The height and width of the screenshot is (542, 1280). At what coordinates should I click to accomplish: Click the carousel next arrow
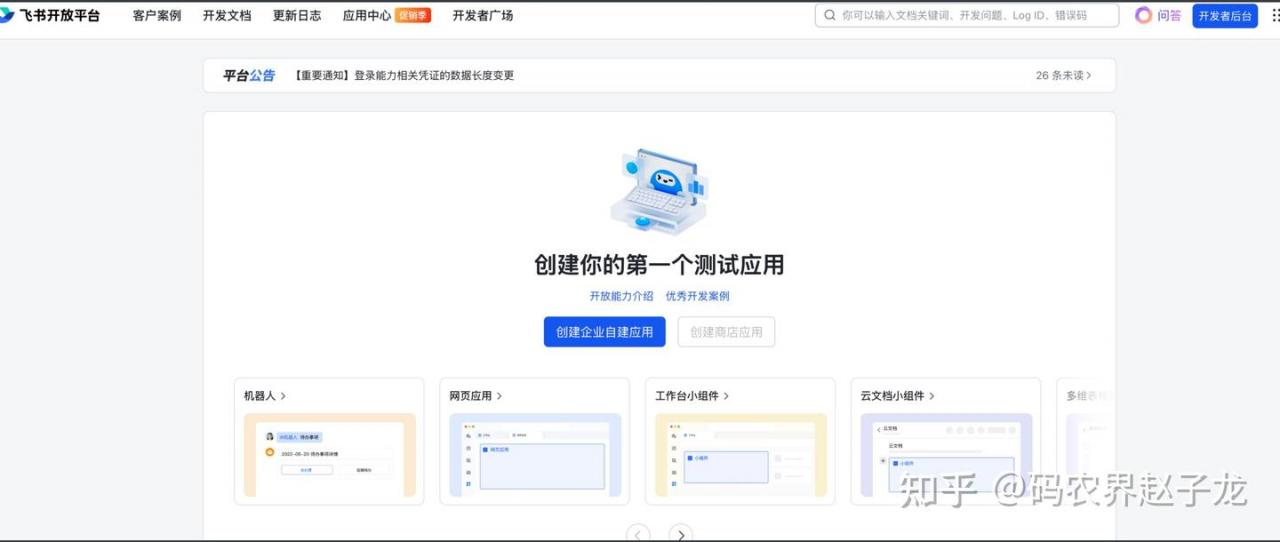[x=681, y=533]
